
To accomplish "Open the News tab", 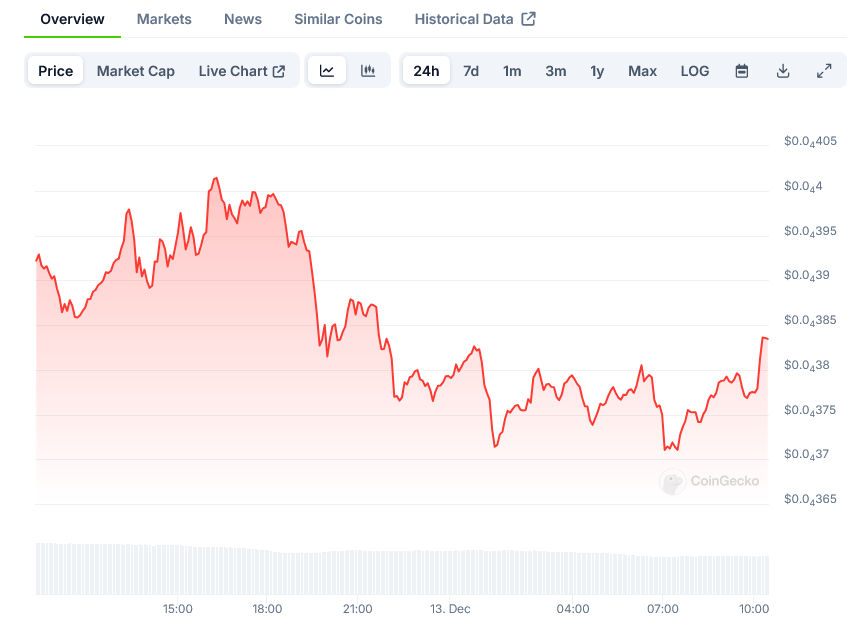I will 243,19.
